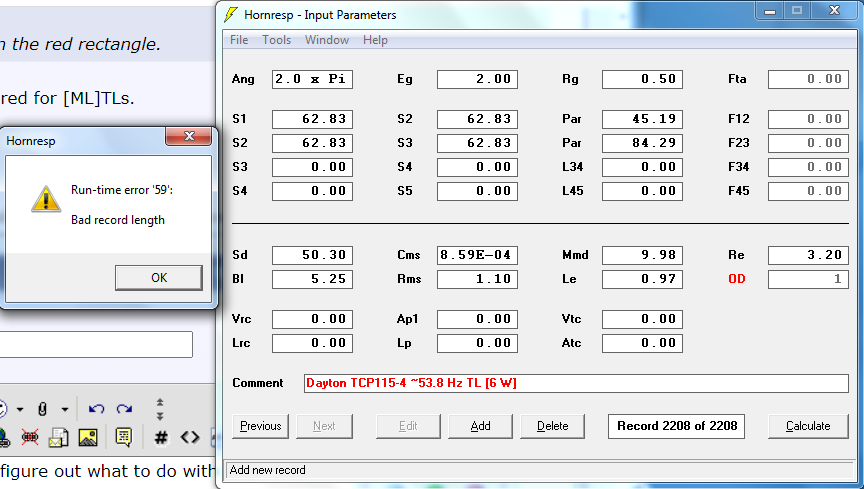Click the warning triangle icon in error dialog
864x489 pixels.
coord(46,199)
